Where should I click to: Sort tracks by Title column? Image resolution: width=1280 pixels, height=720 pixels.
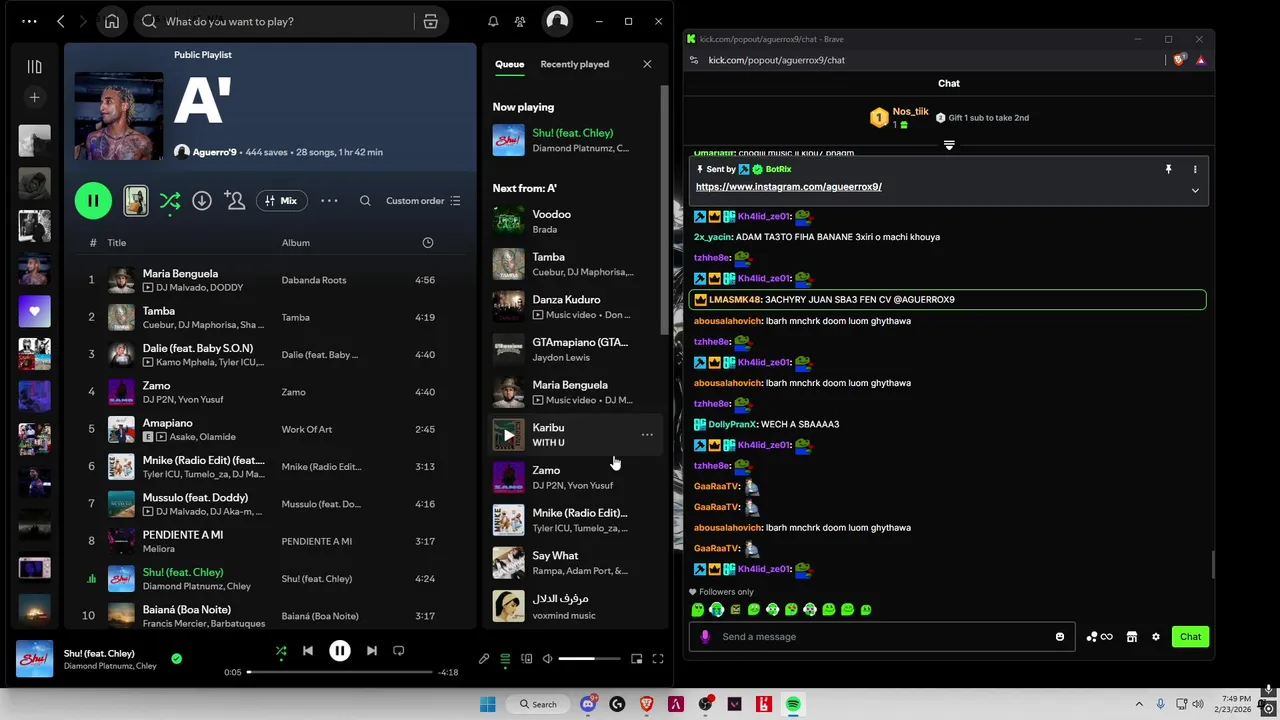[117, 243]
